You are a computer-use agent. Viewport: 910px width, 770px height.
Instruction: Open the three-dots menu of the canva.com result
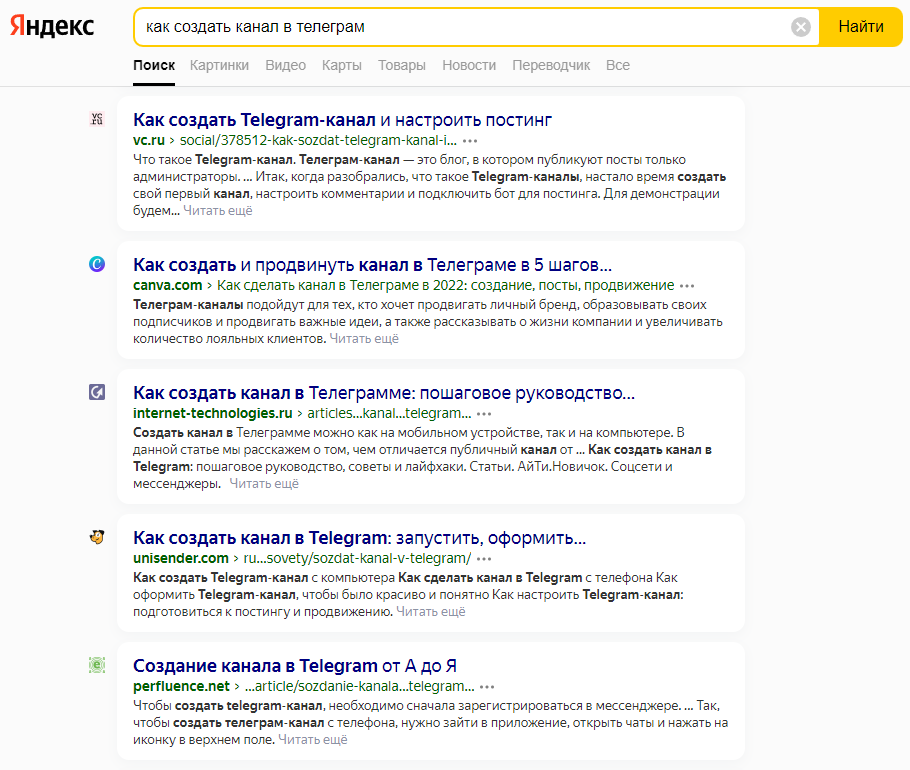[687, 286]
